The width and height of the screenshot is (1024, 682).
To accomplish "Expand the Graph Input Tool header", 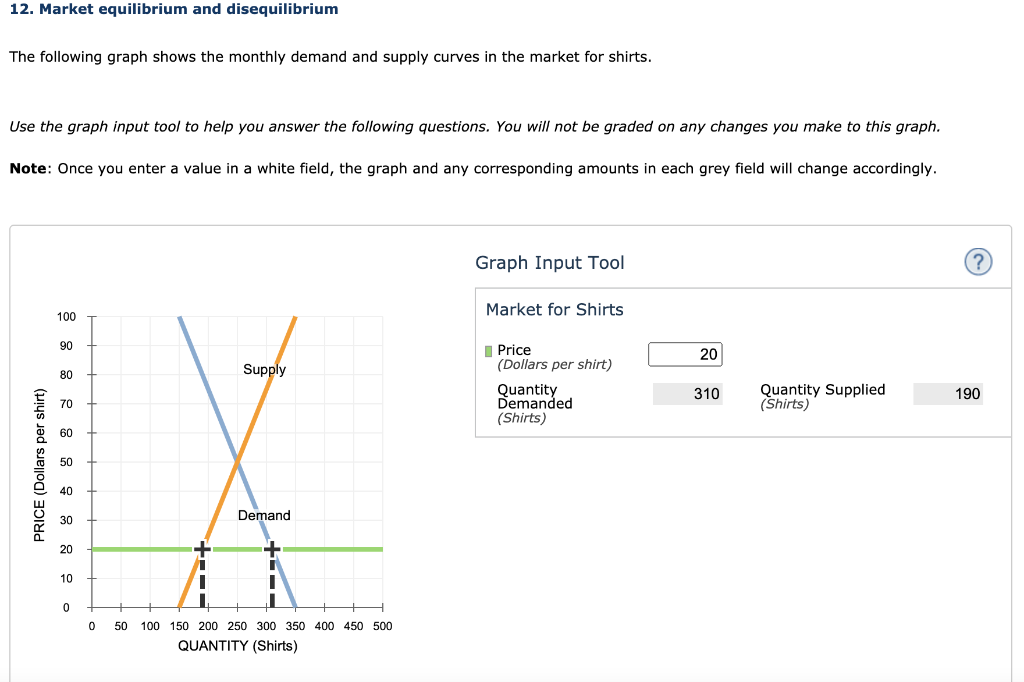I will point(548,262).
